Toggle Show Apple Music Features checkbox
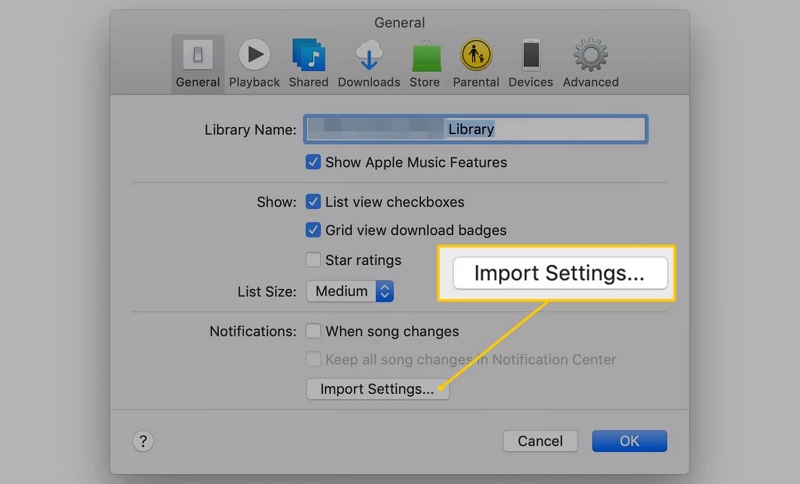 tap(313, 162)
